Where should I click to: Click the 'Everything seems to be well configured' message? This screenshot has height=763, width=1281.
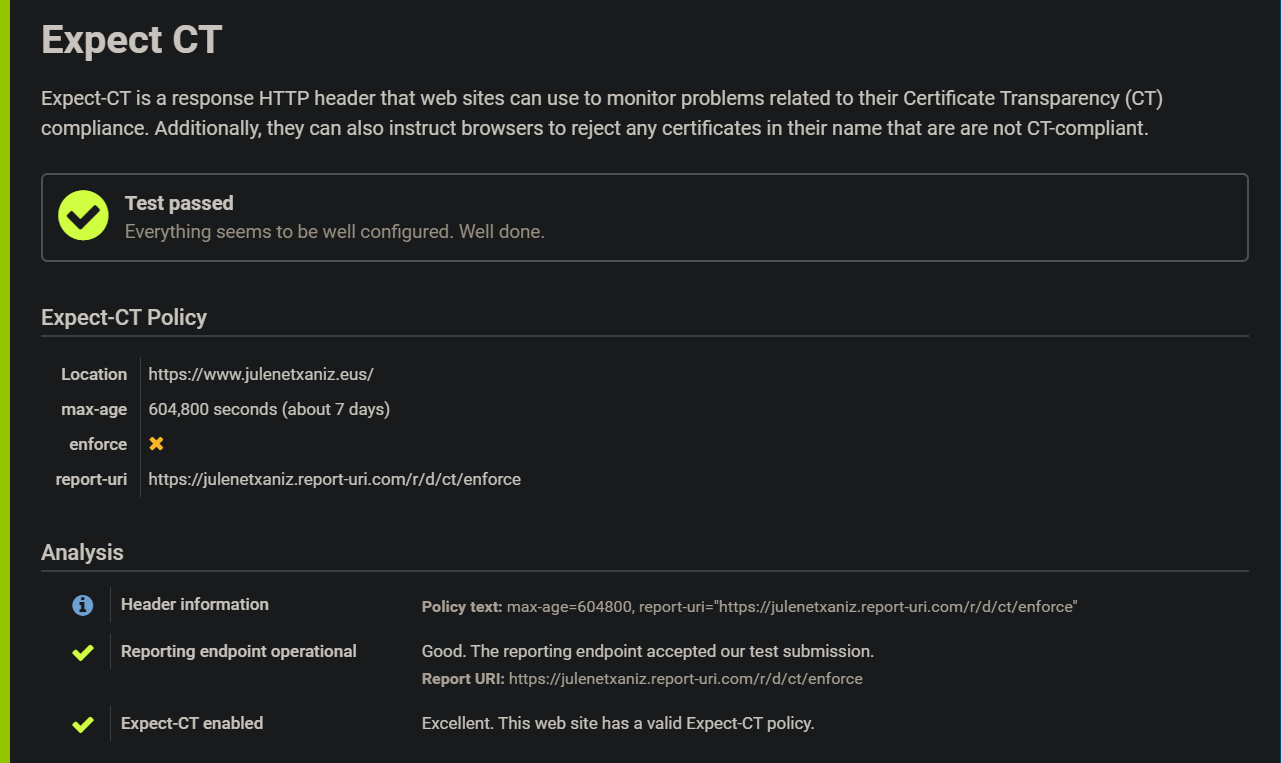pyautogui.click(x=334, y=232)
